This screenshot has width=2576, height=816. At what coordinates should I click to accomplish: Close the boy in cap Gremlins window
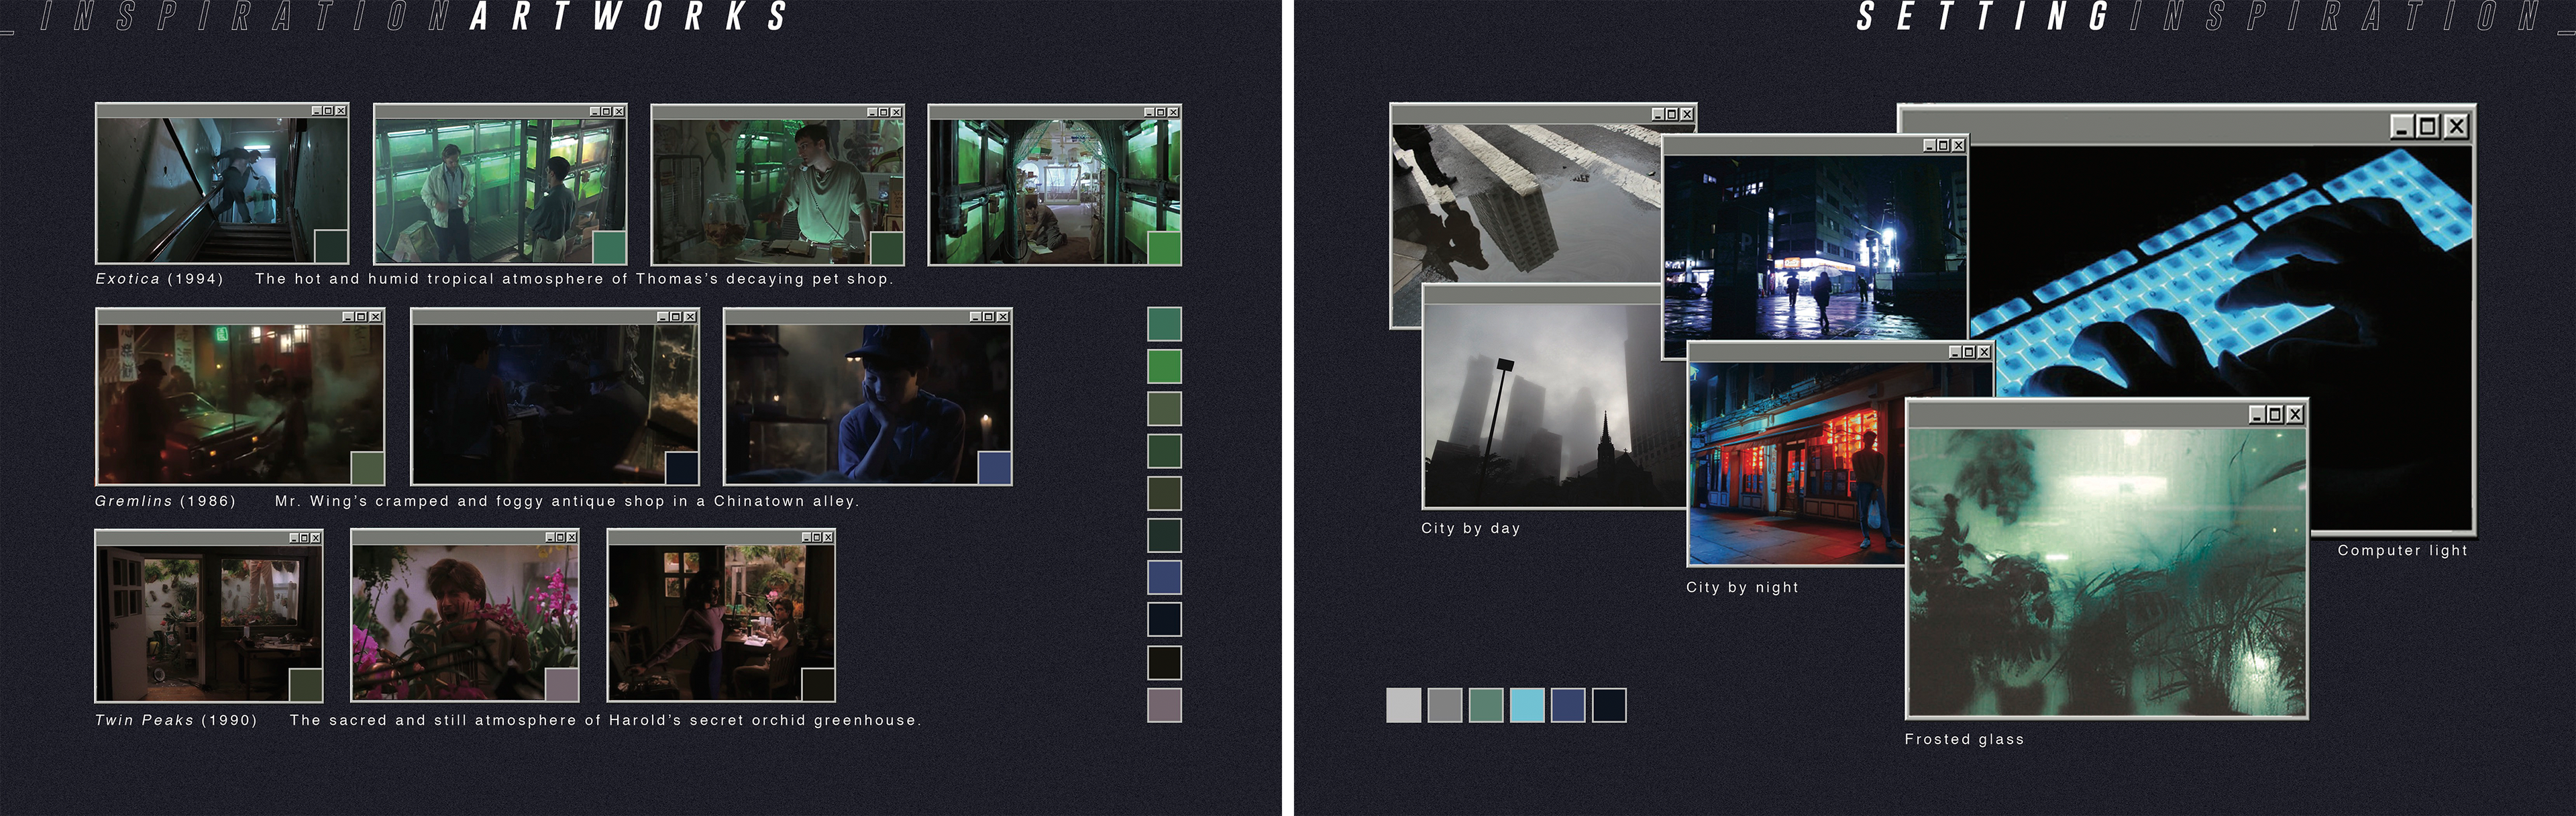1003,317
